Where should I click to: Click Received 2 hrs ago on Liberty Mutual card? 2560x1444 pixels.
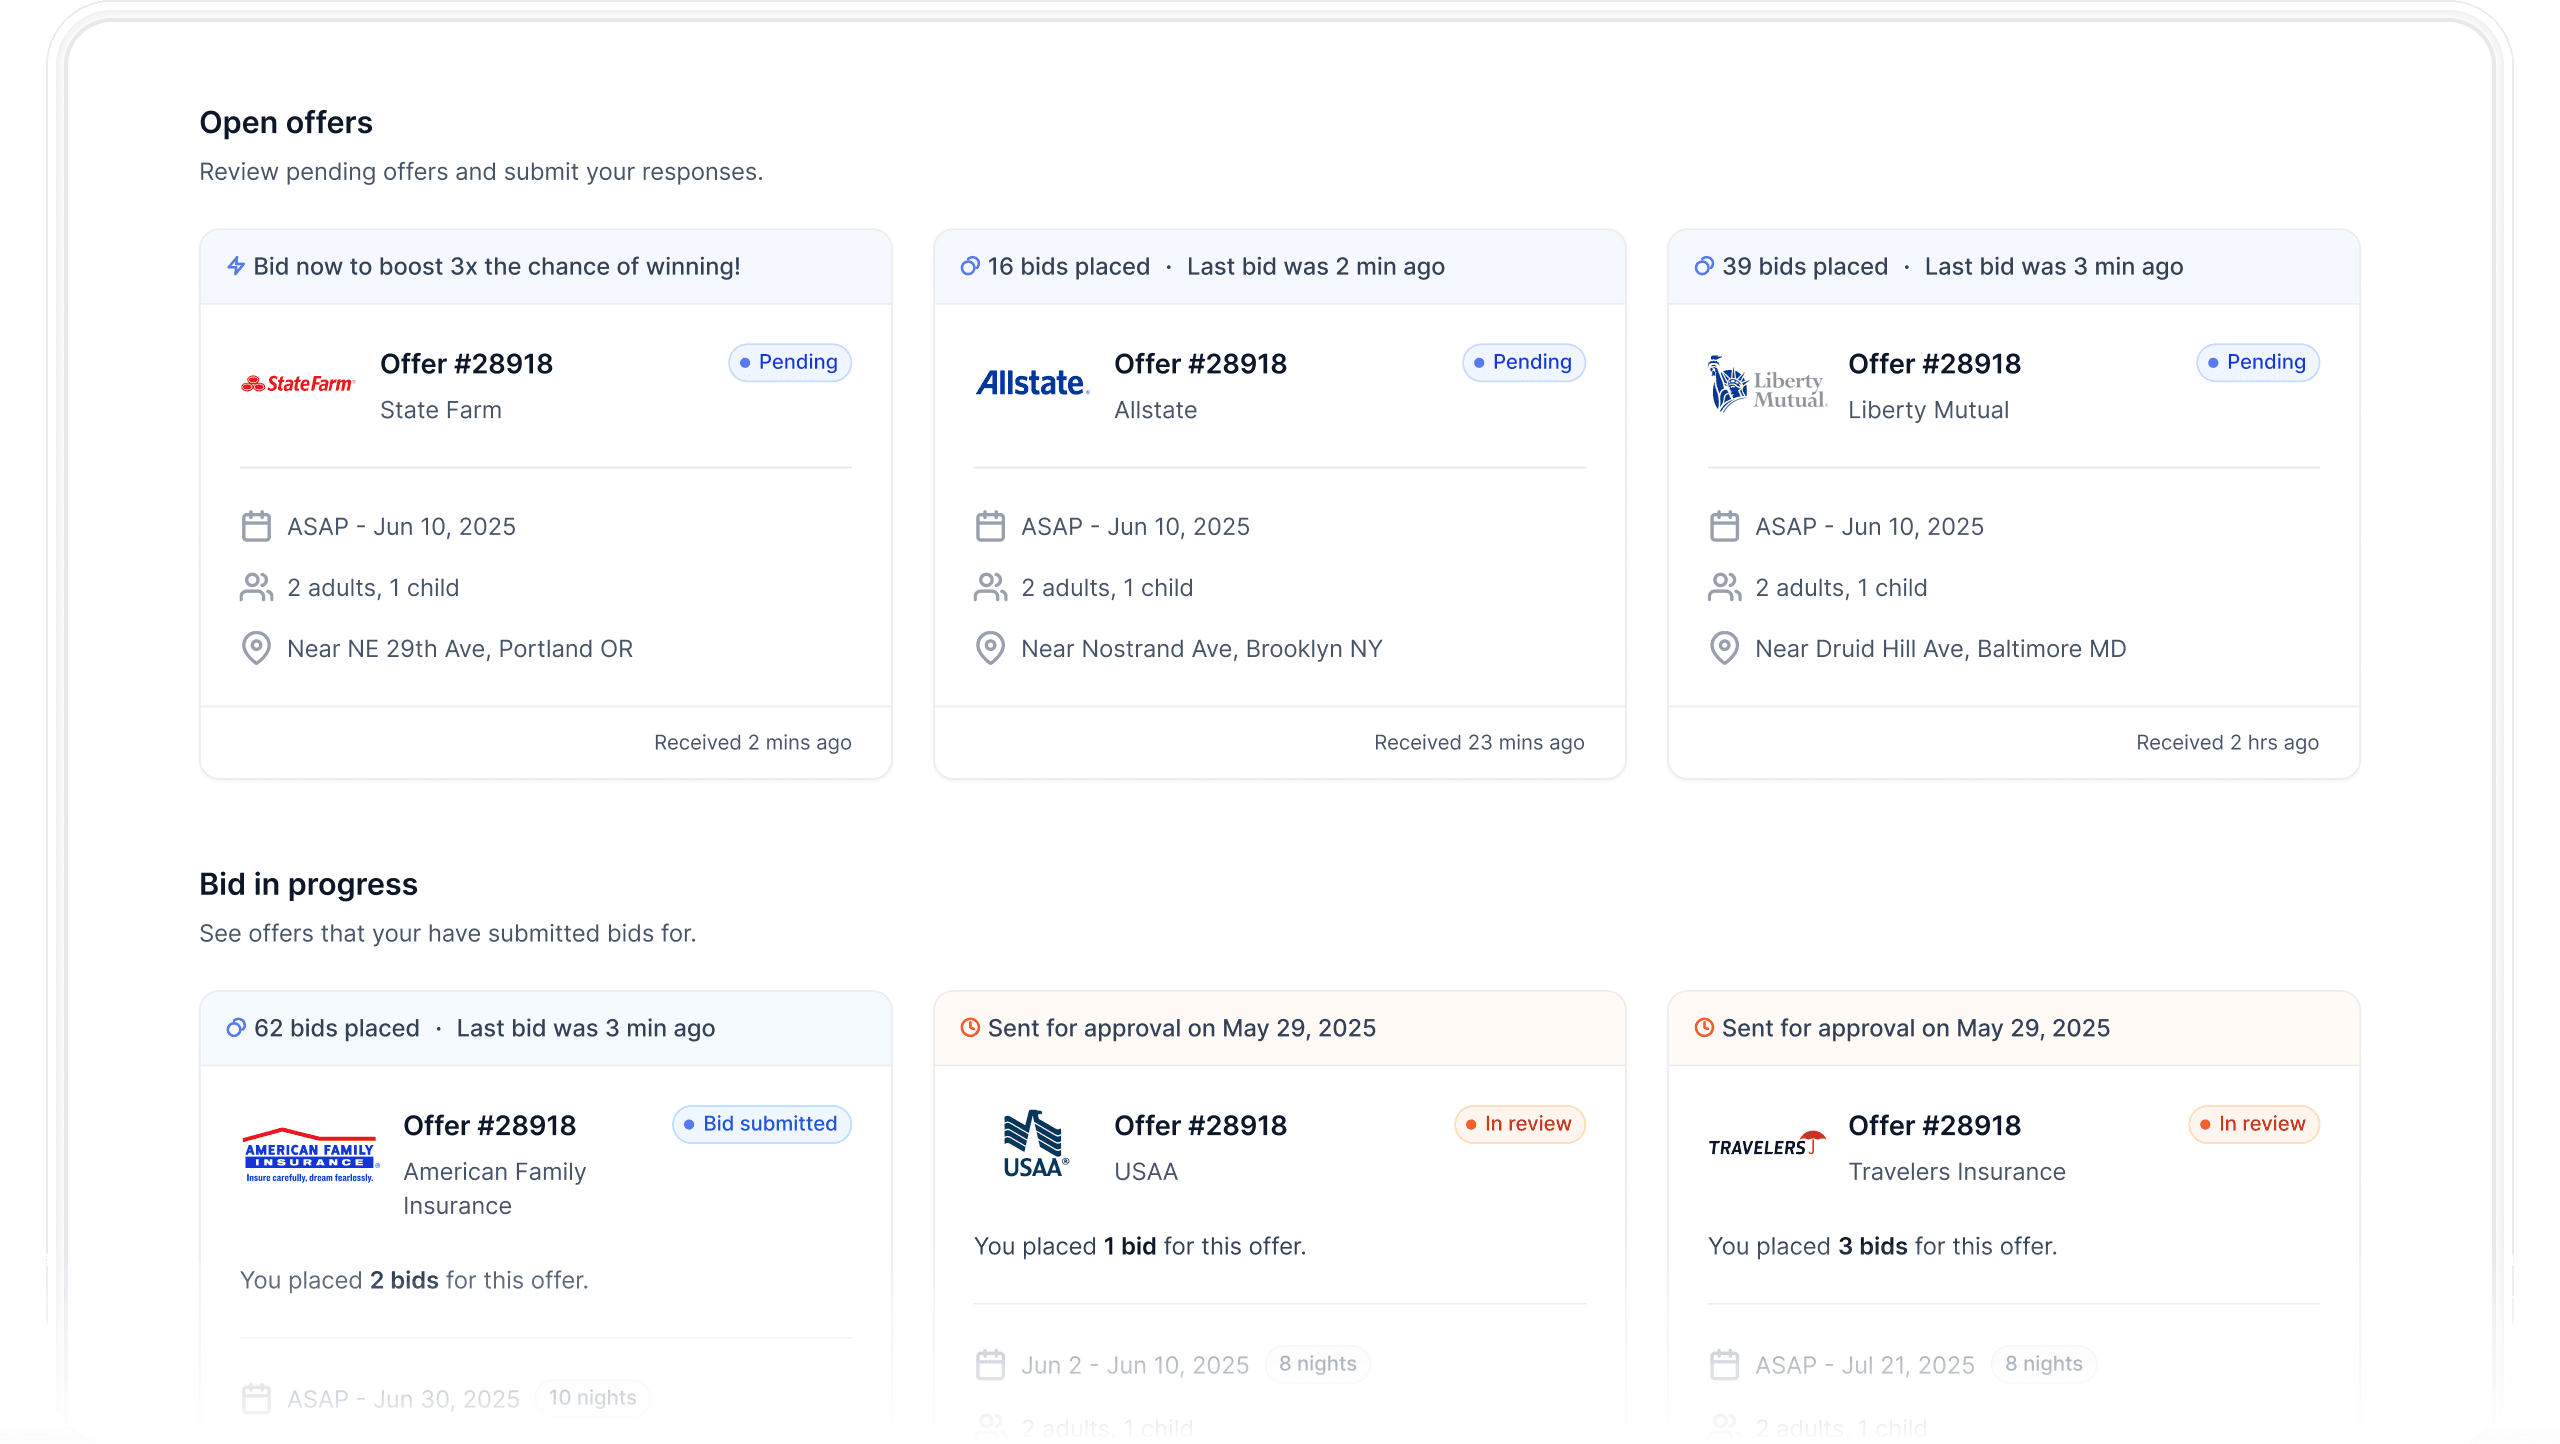(x=2226, y=742)
